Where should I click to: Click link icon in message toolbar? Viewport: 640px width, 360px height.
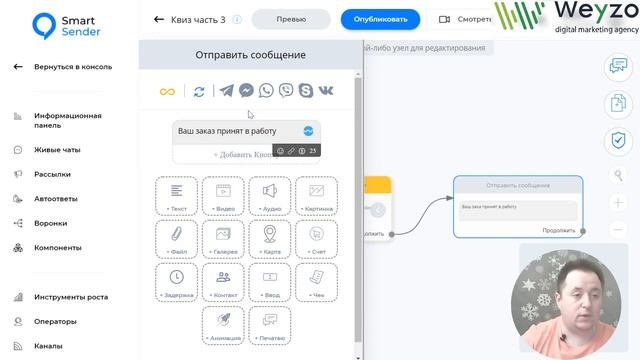pos(291,151)
